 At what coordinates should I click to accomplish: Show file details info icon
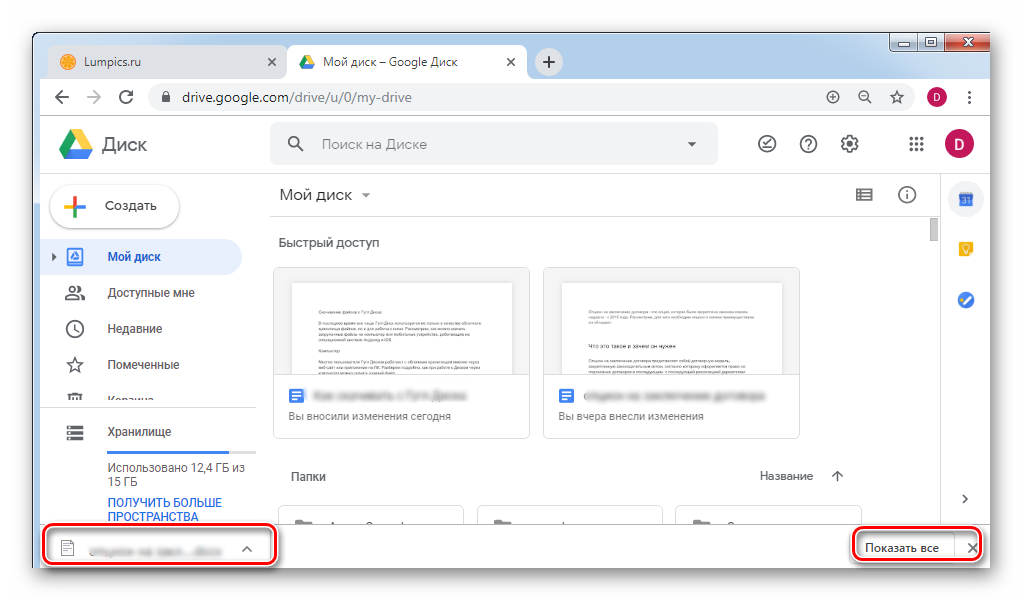907,195
